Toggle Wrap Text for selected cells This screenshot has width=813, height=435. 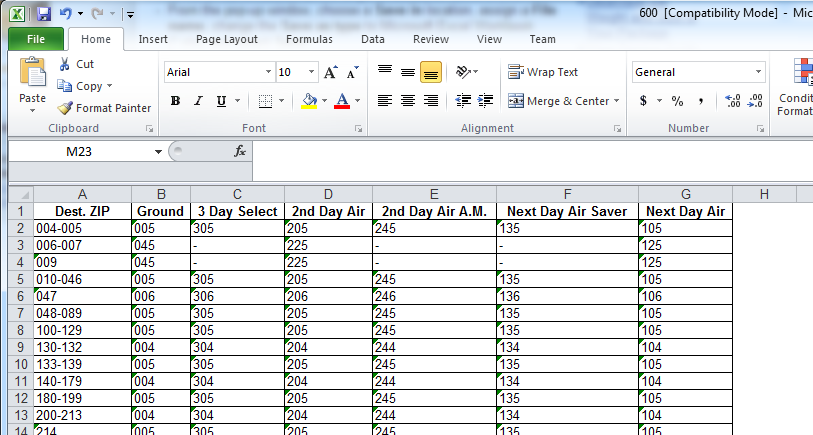[543, 72]
